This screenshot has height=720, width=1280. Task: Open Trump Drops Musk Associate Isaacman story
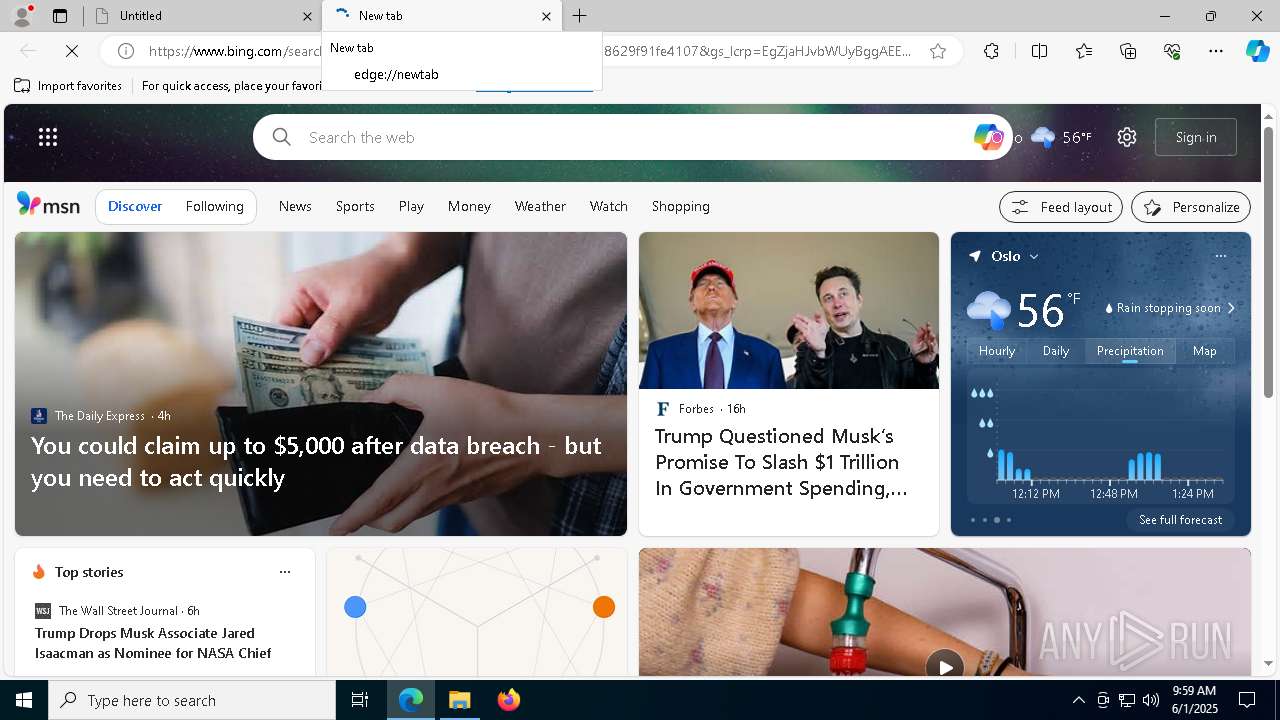(x=153, y=643)
